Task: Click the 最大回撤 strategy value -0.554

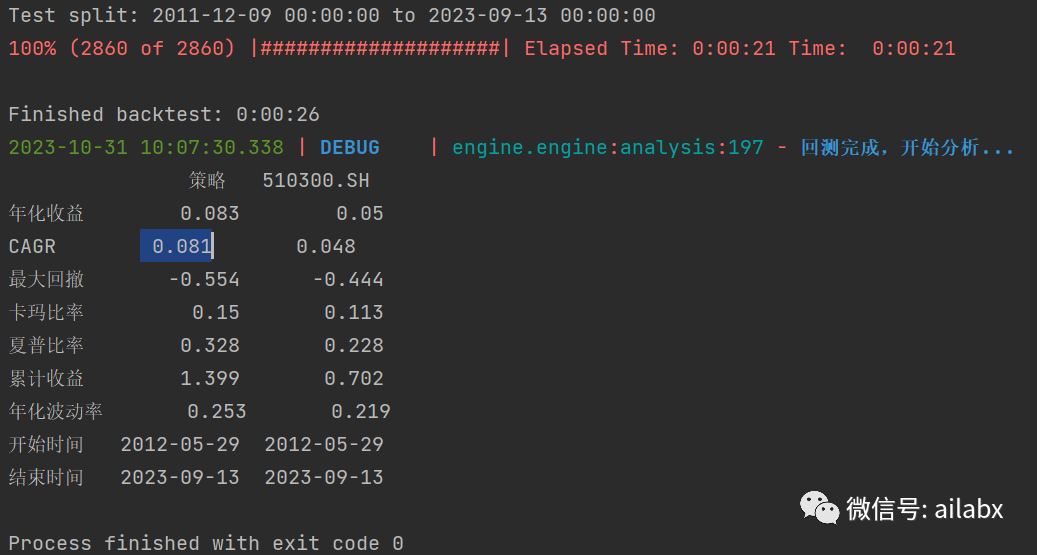Action: pyautogui.click(x=204, y=279)
